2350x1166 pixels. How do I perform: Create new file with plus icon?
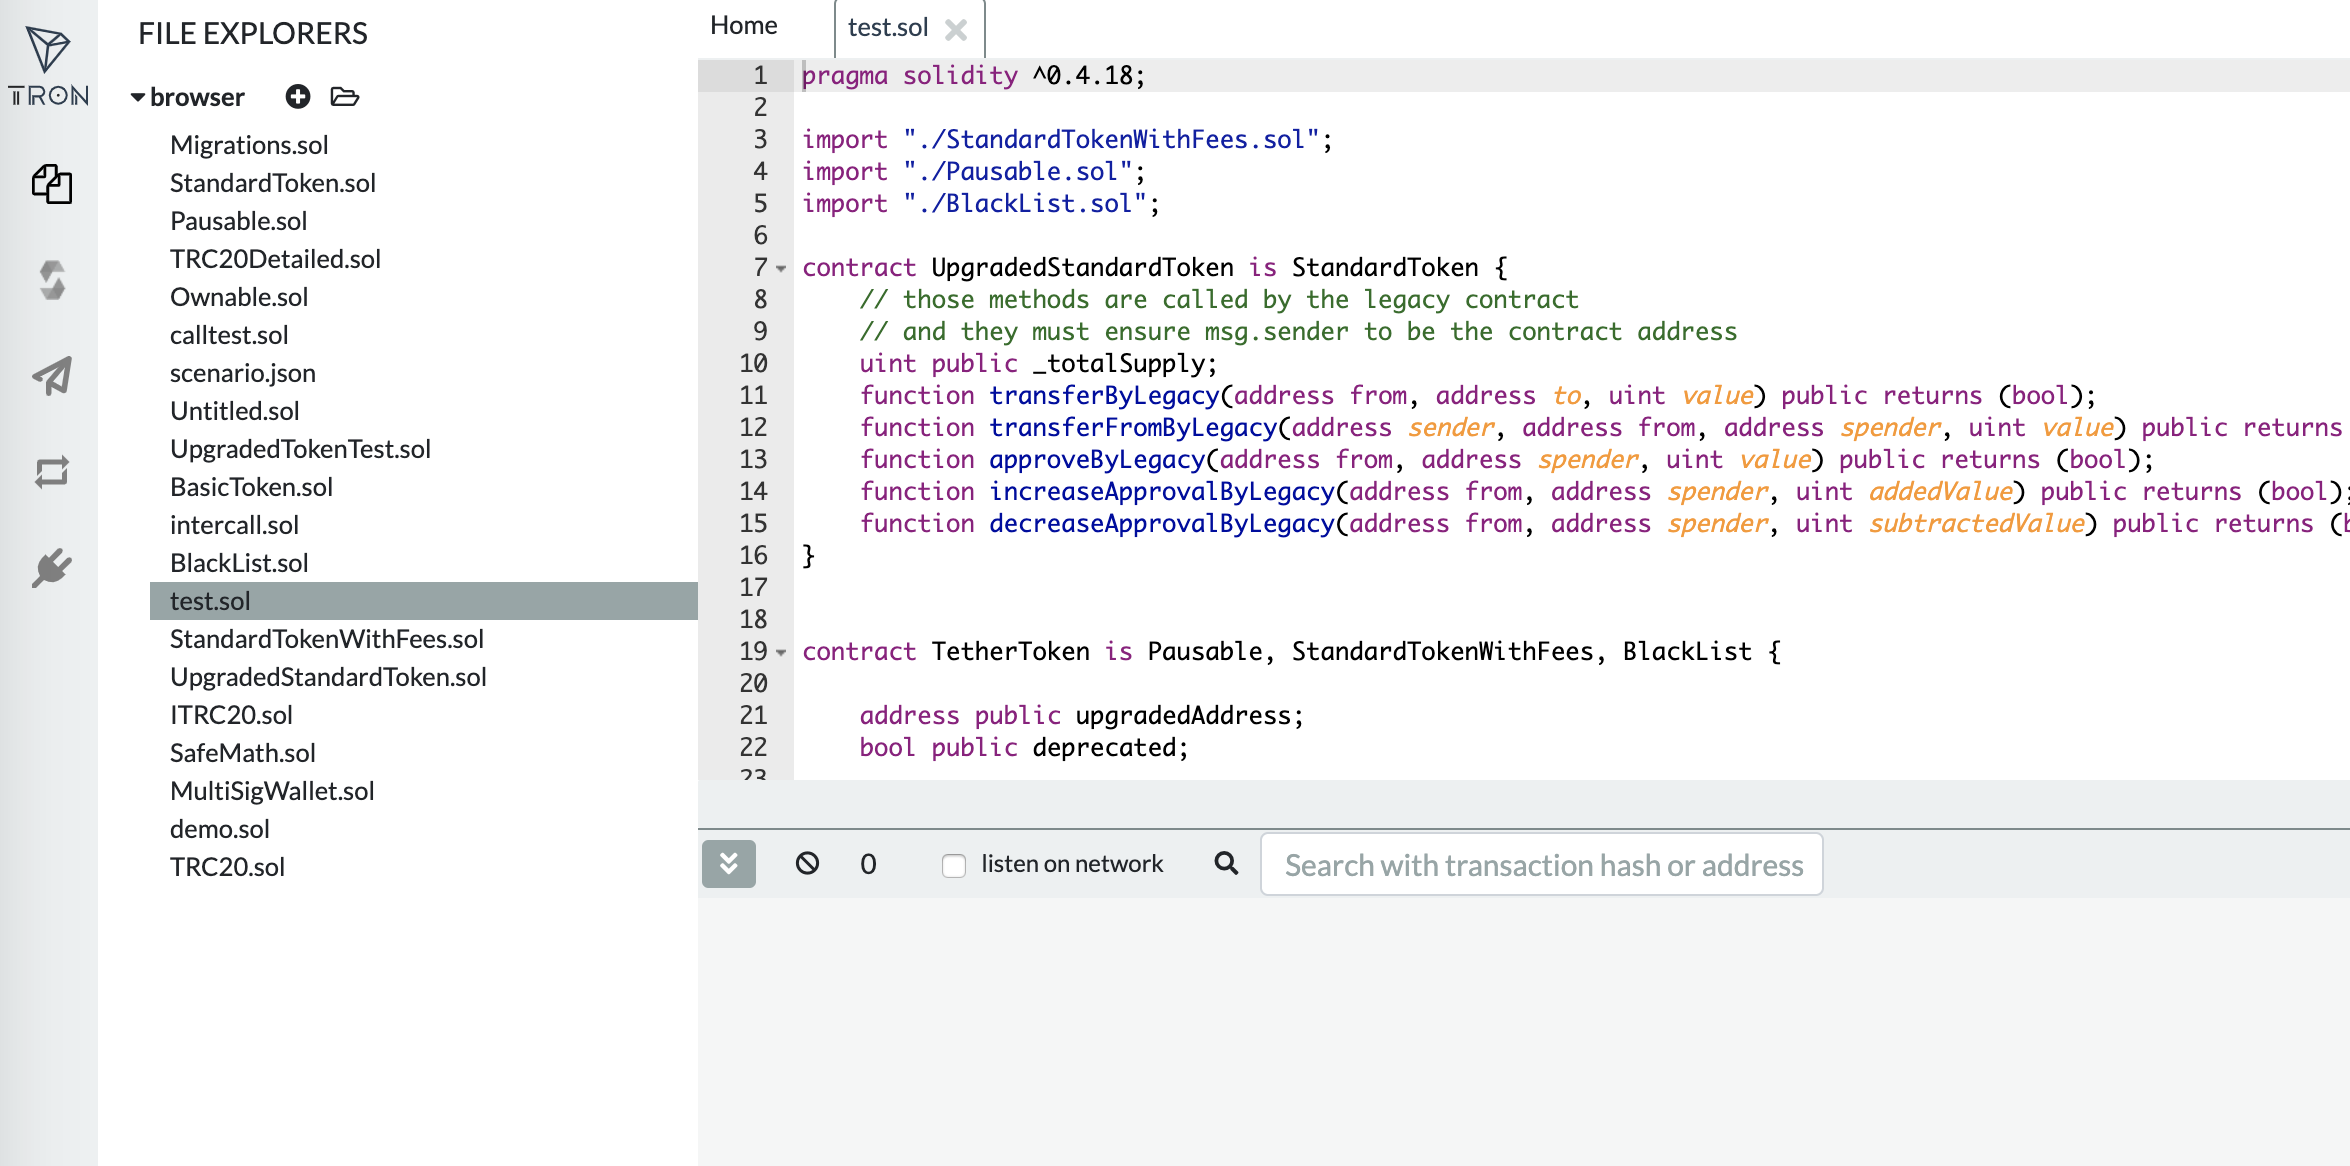click(x=297, y=97)
